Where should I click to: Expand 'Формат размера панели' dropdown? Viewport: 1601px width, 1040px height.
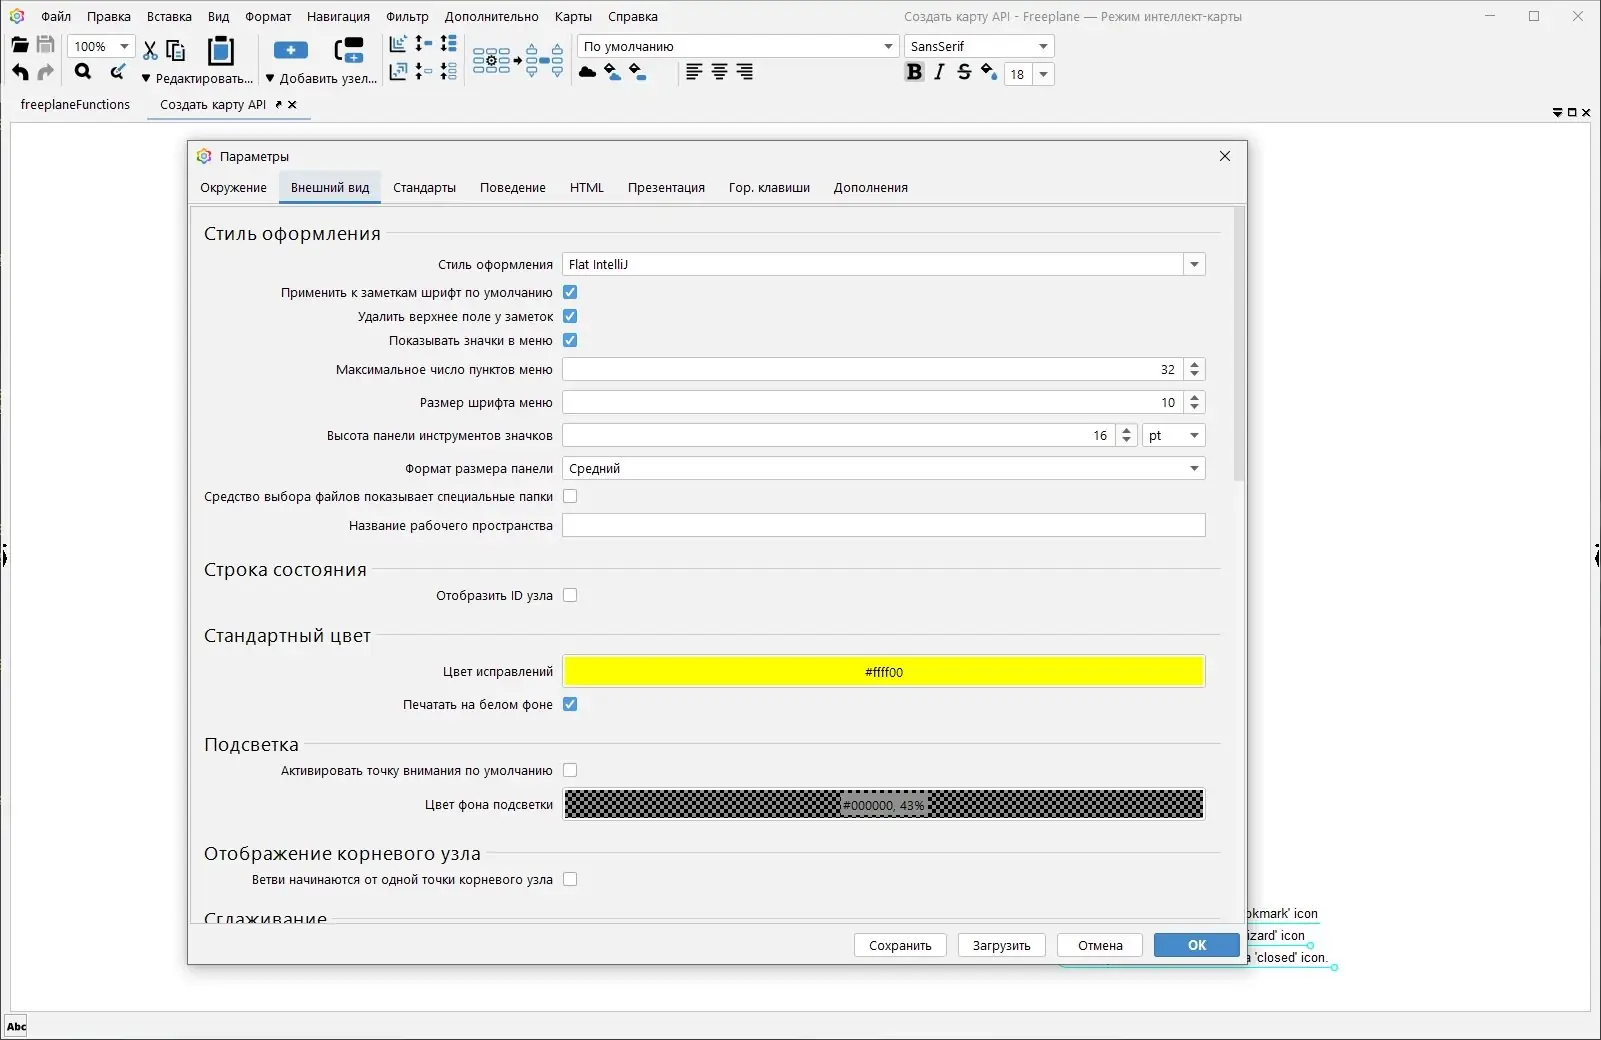(1193, 469)
